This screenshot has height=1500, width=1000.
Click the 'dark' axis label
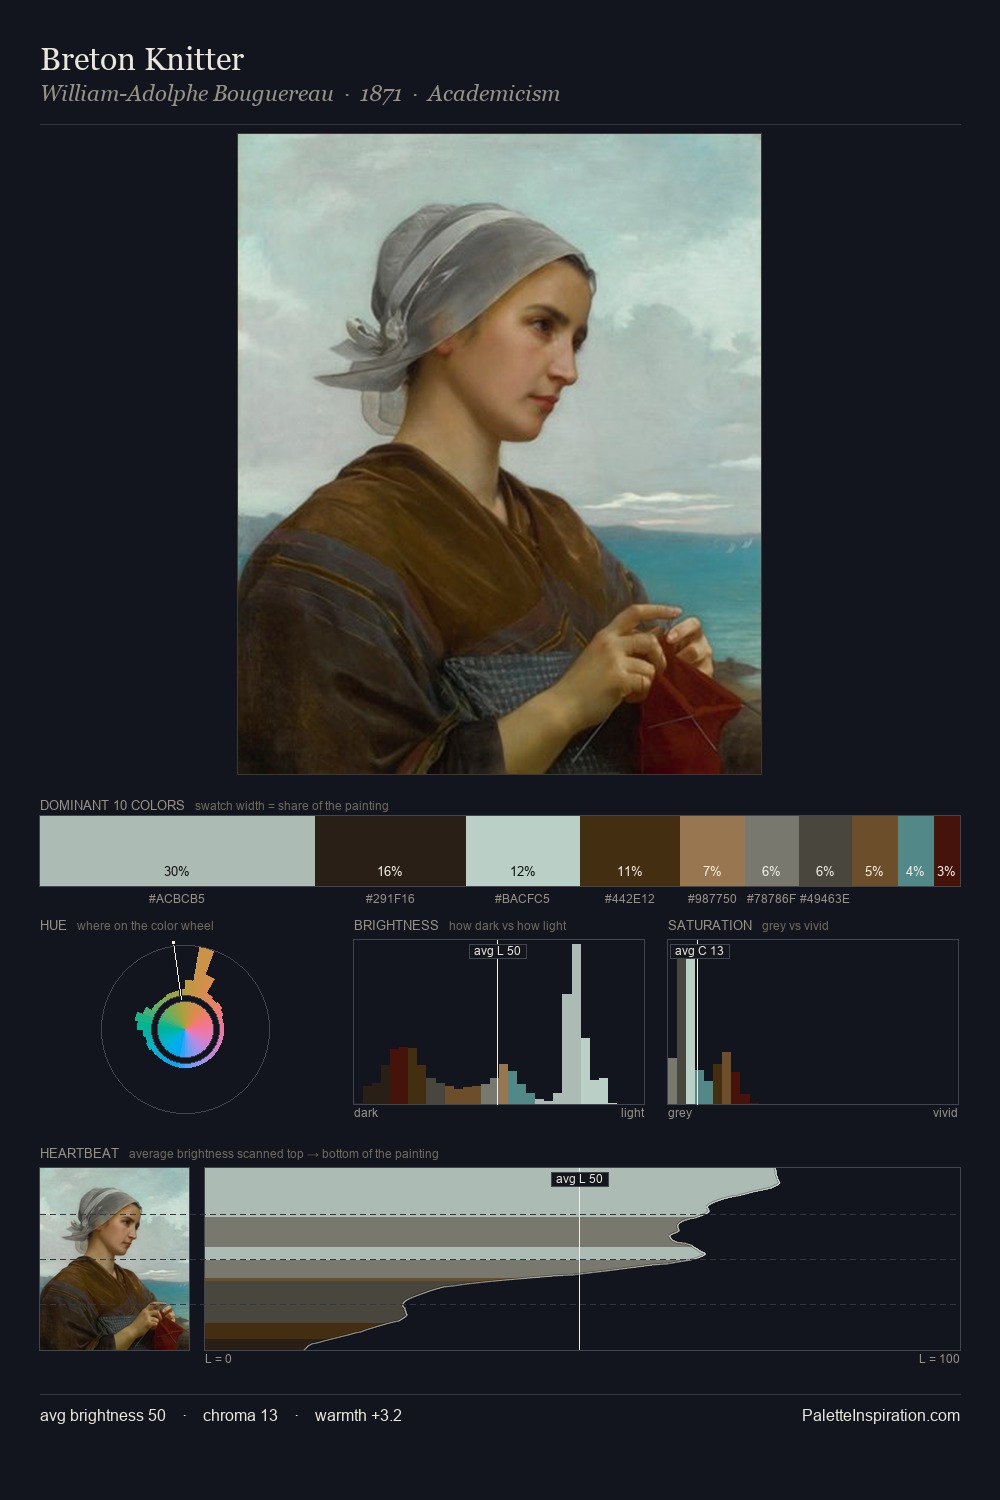pos(366,1113)
